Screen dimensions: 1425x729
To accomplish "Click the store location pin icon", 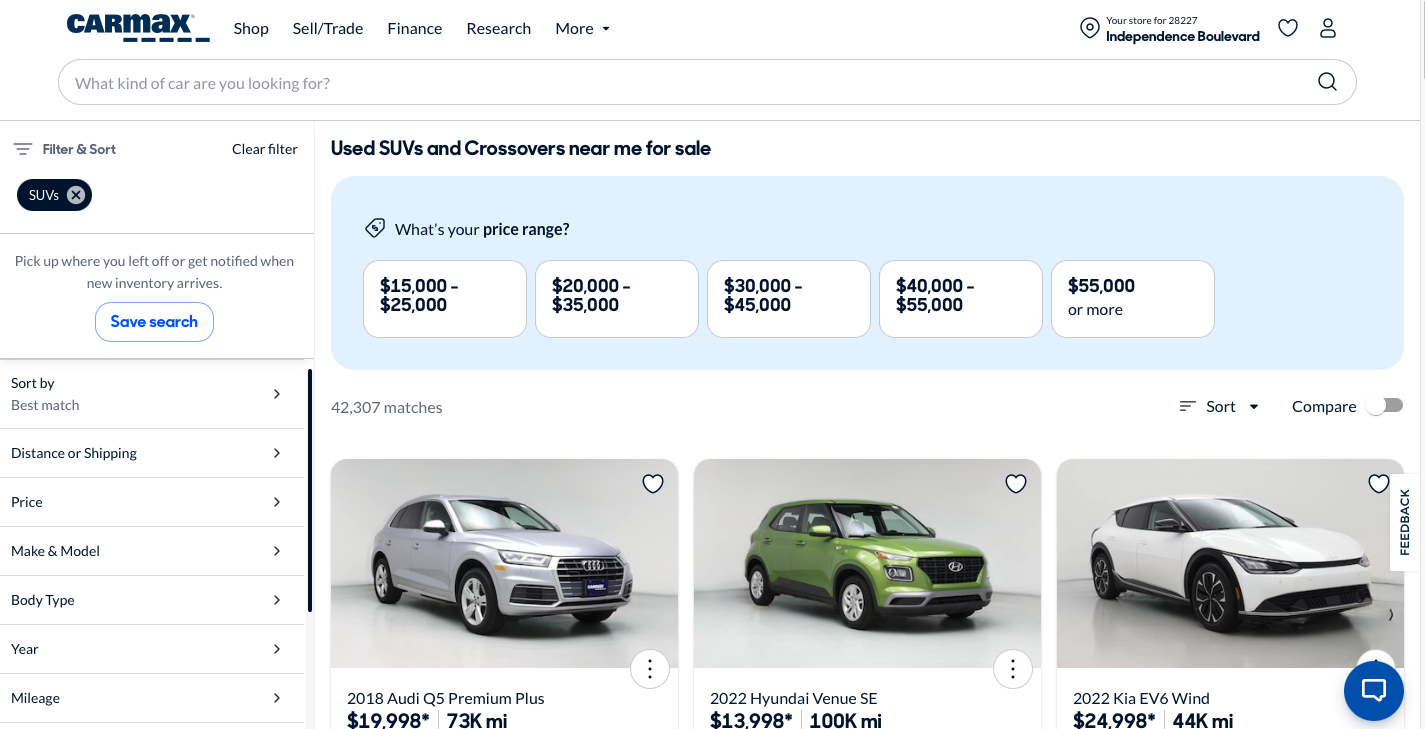I will click(1090, 28).
